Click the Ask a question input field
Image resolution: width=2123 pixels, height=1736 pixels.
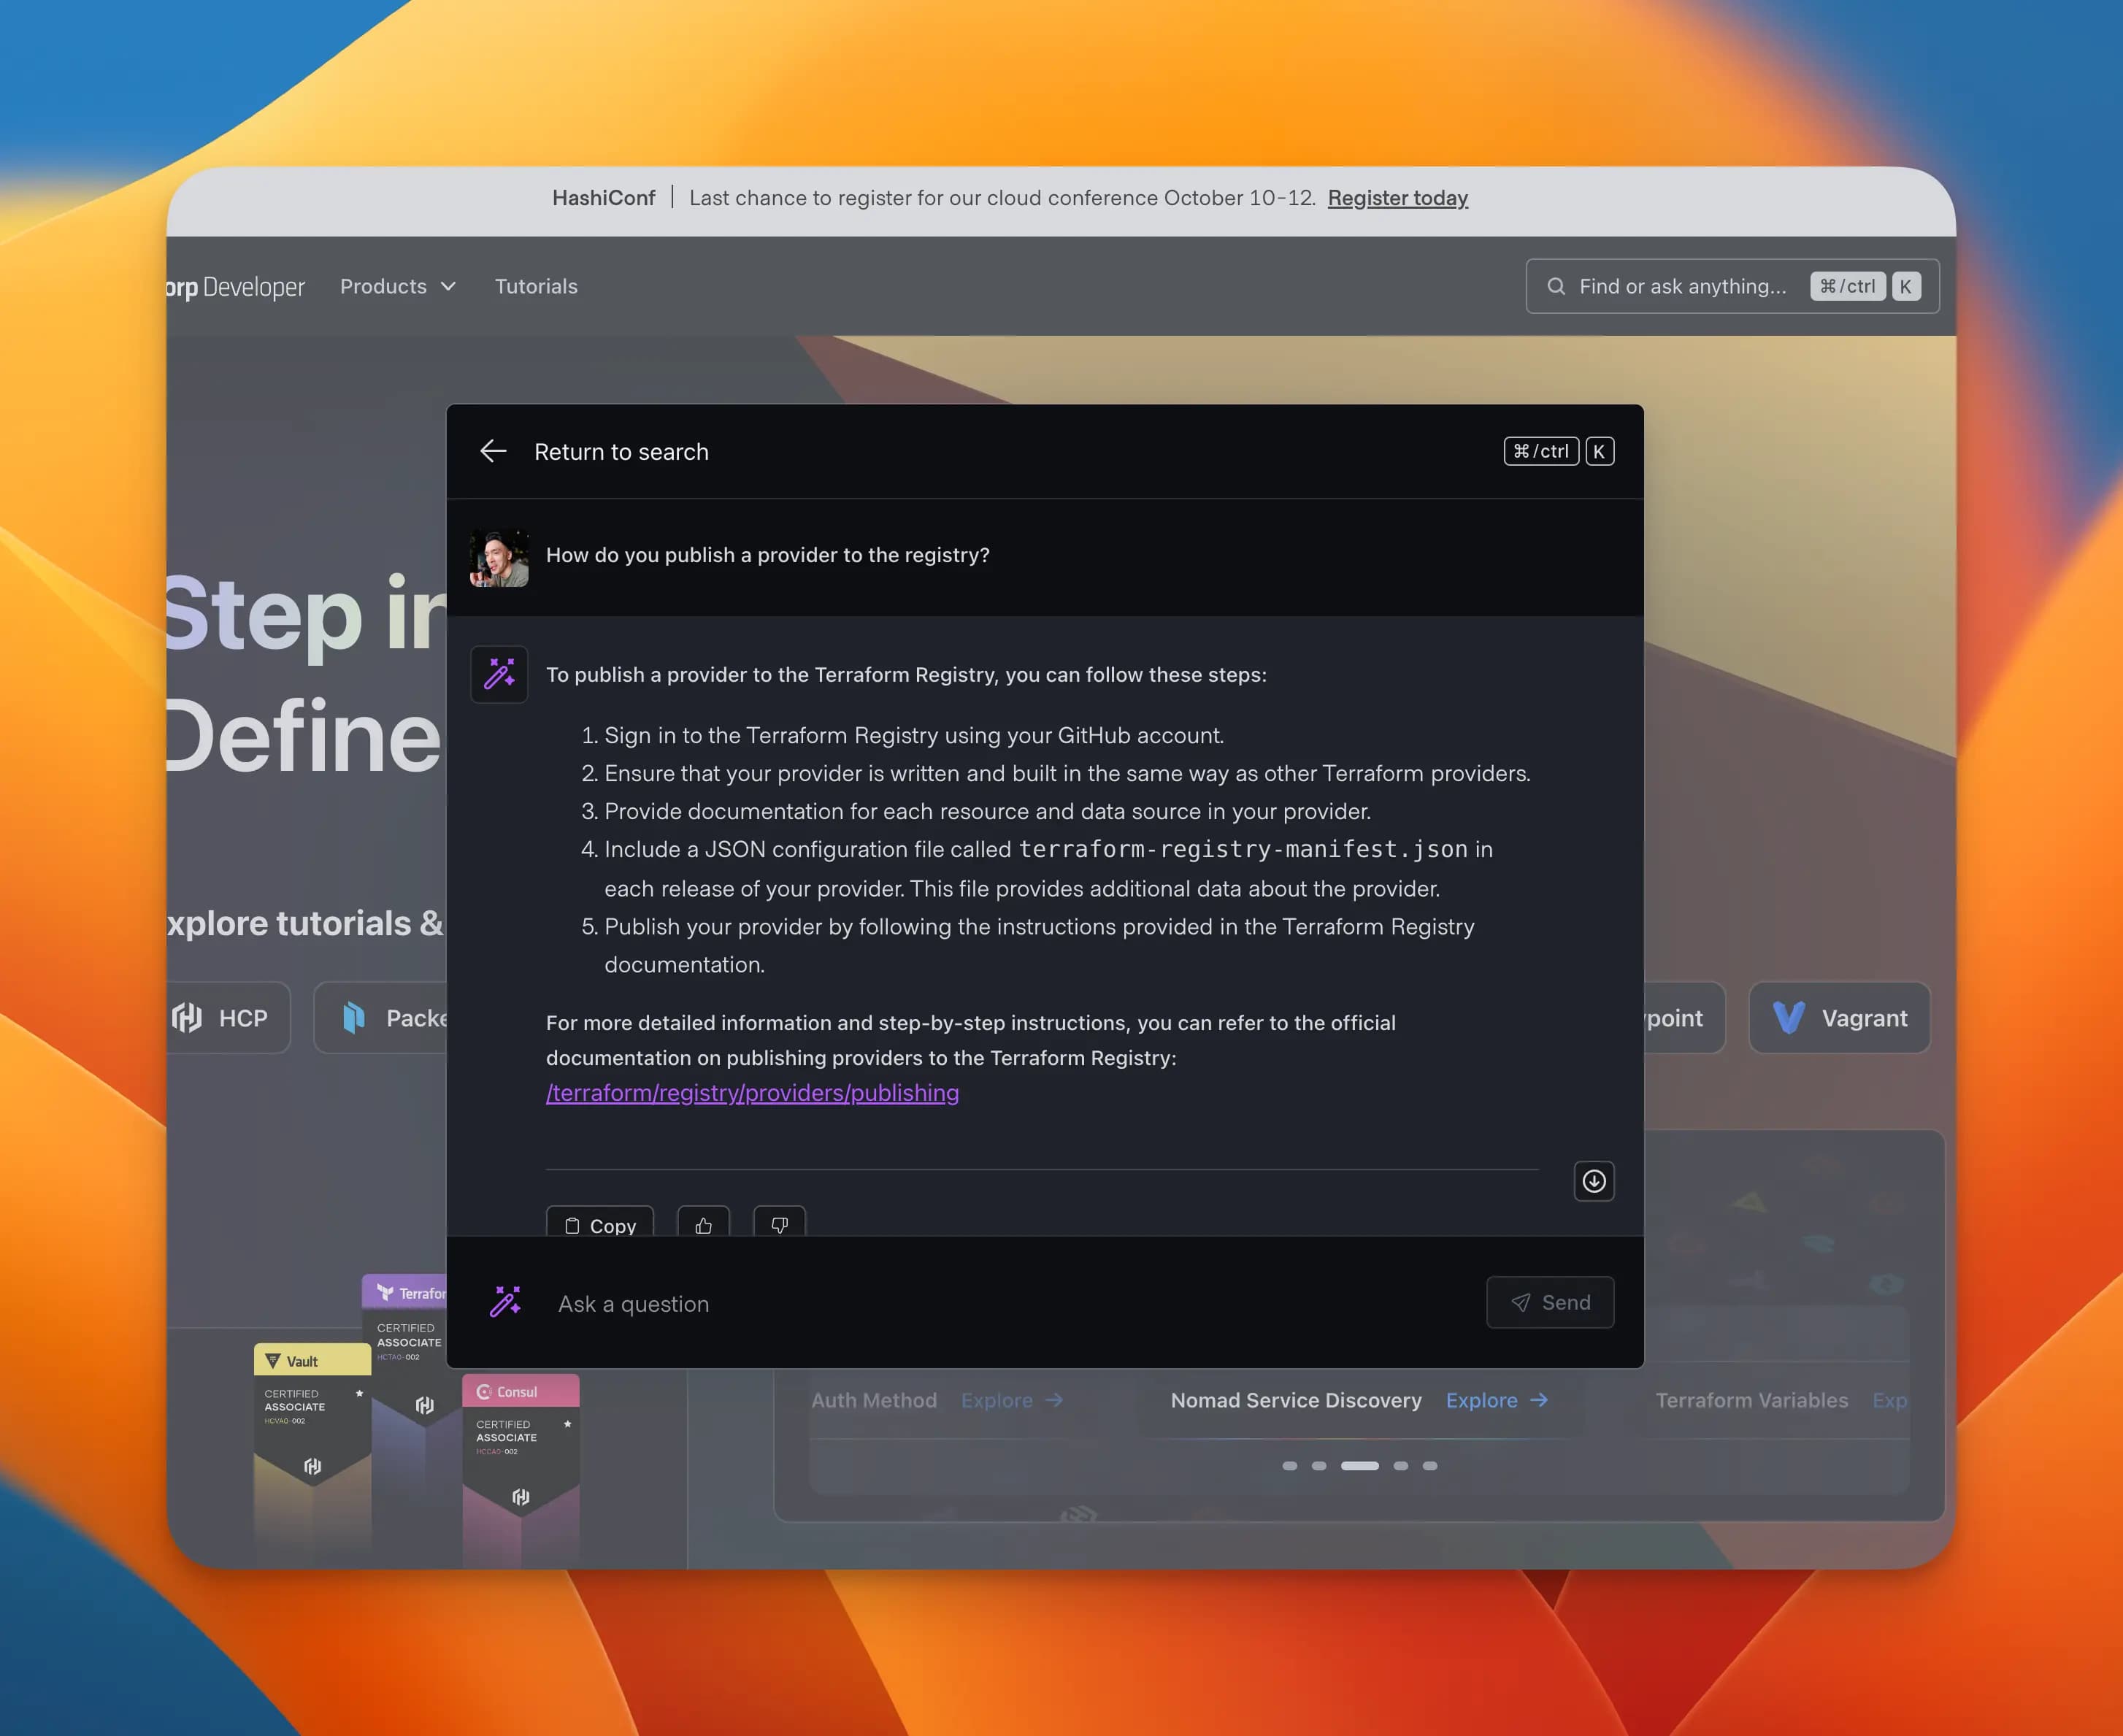click(x=1000, y=1304)
